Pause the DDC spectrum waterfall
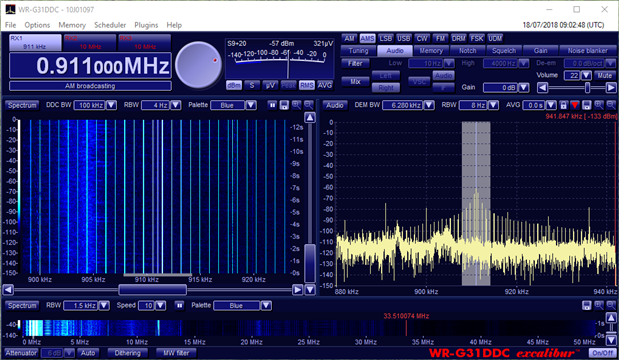This screenshot has width=619, height=360. 272,105
